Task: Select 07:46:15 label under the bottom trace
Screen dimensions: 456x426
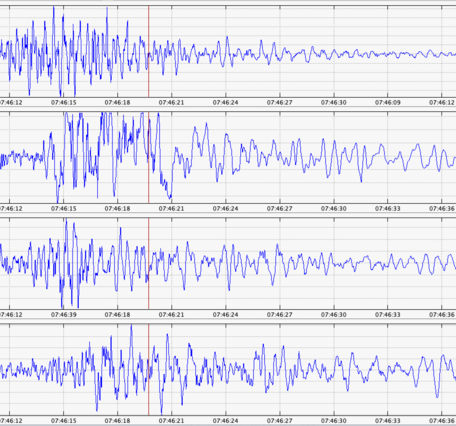Action: coord(64,421)
